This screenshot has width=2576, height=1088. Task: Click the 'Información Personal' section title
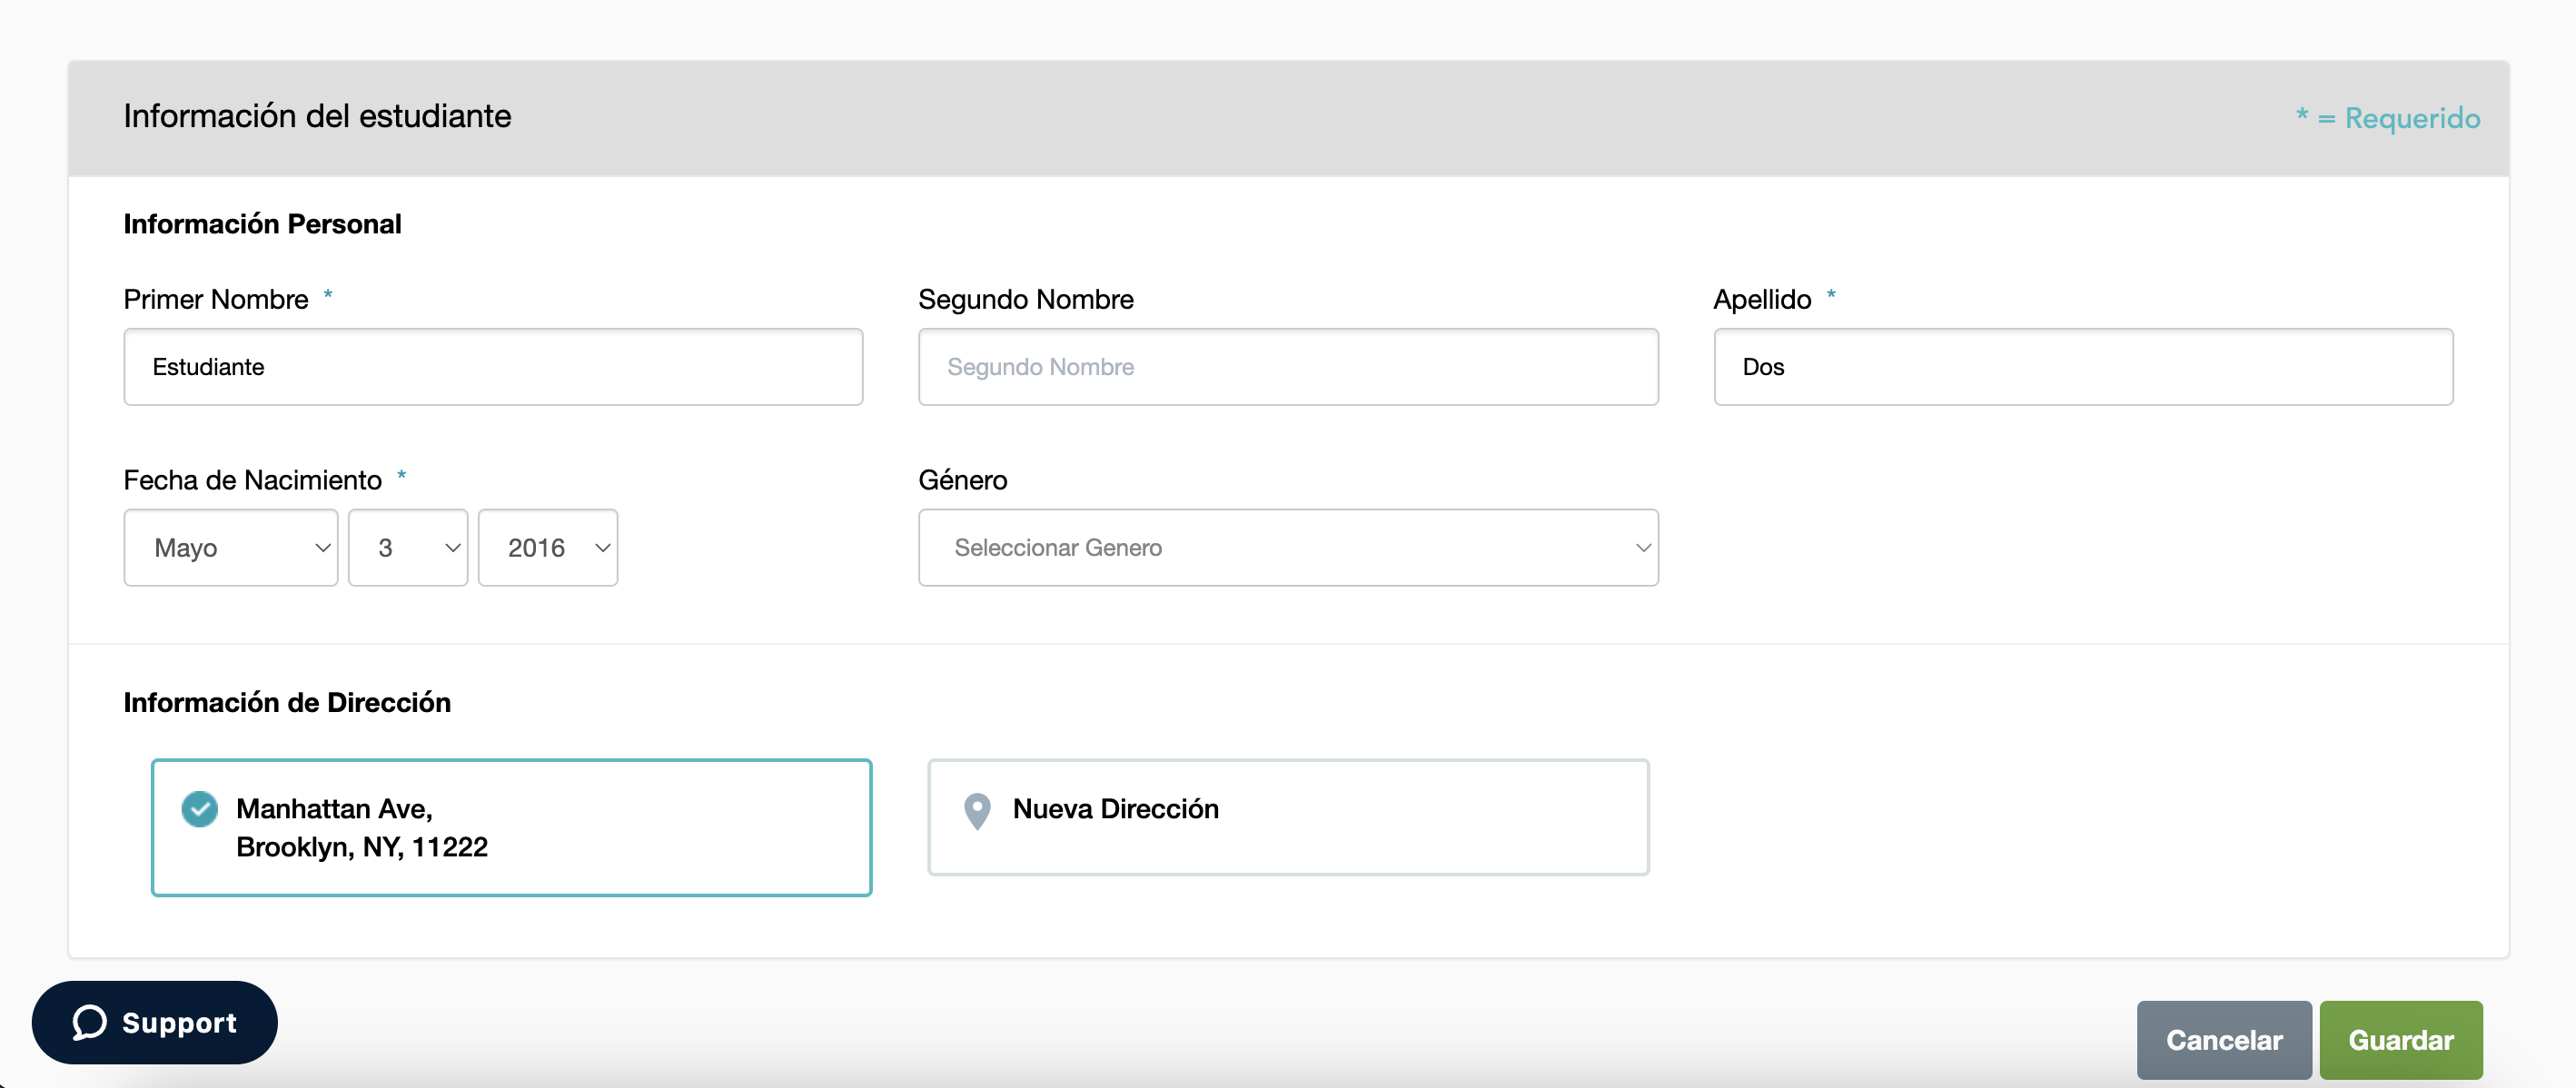[262, 224]
